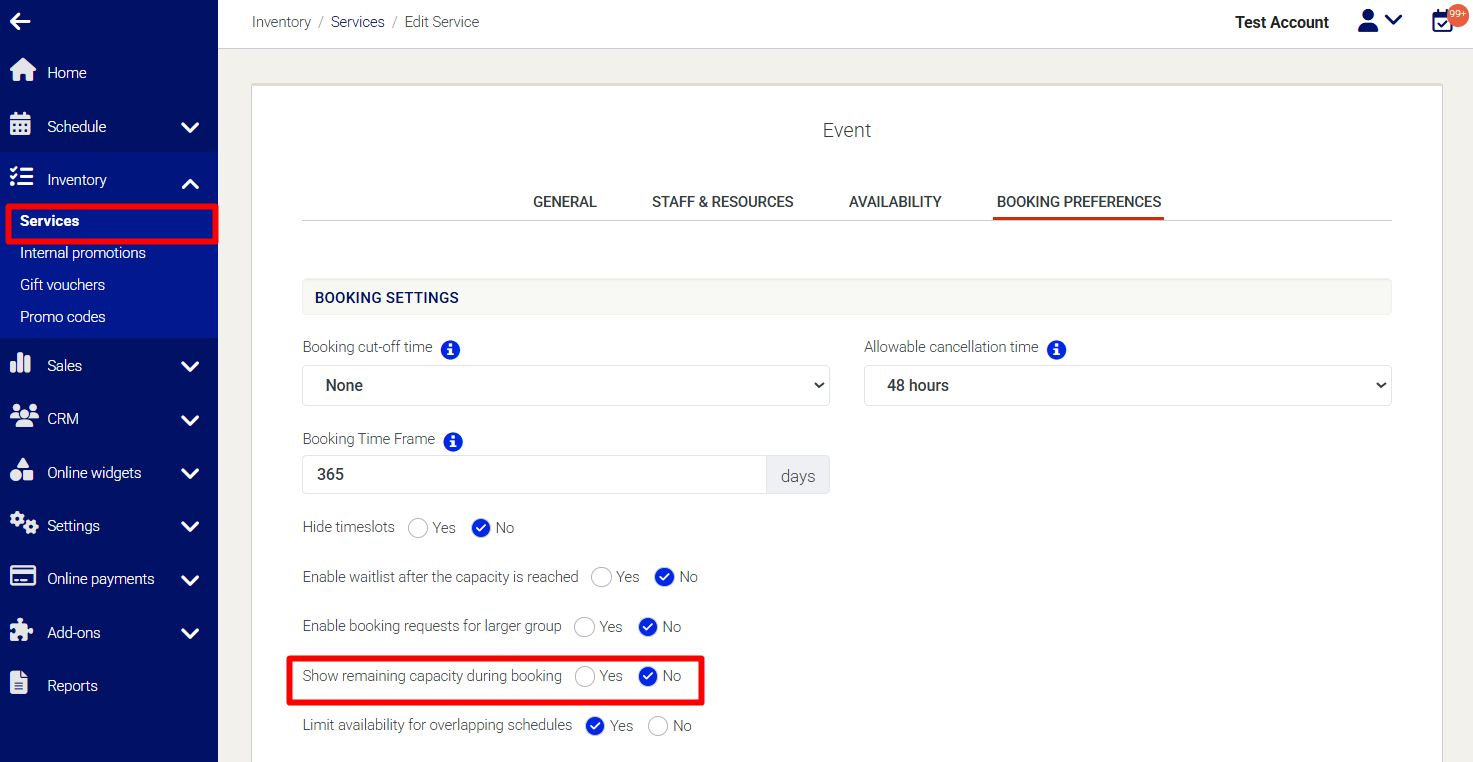Open Gift vouchers in the Inventory submenu

coord(62,285)
